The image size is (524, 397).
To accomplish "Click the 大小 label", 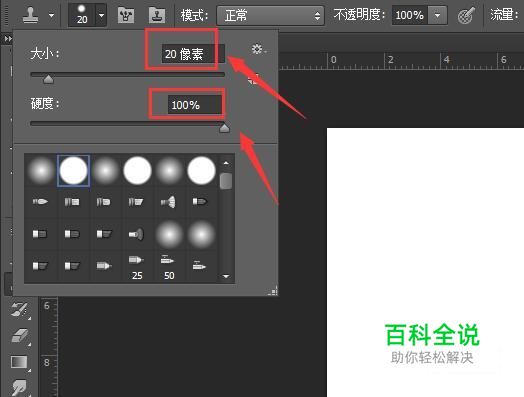I will click(45, 53).
